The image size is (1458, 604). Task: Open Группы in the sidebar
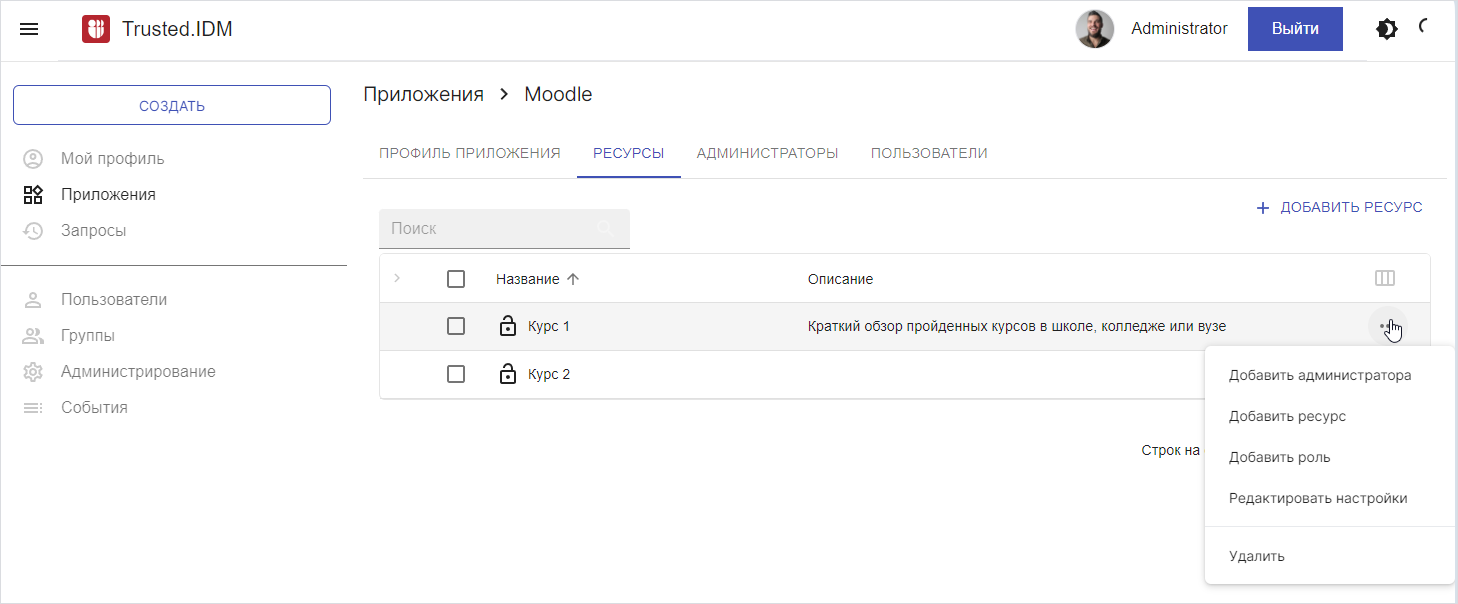tap(88, 336)
